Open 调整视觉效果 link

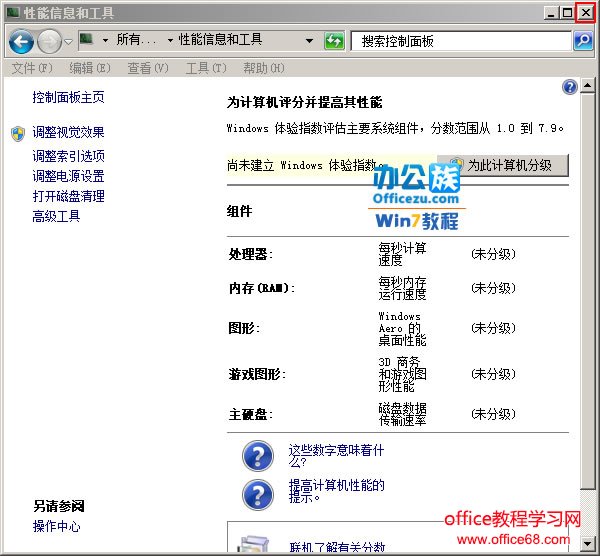click(x=68, y=132)
